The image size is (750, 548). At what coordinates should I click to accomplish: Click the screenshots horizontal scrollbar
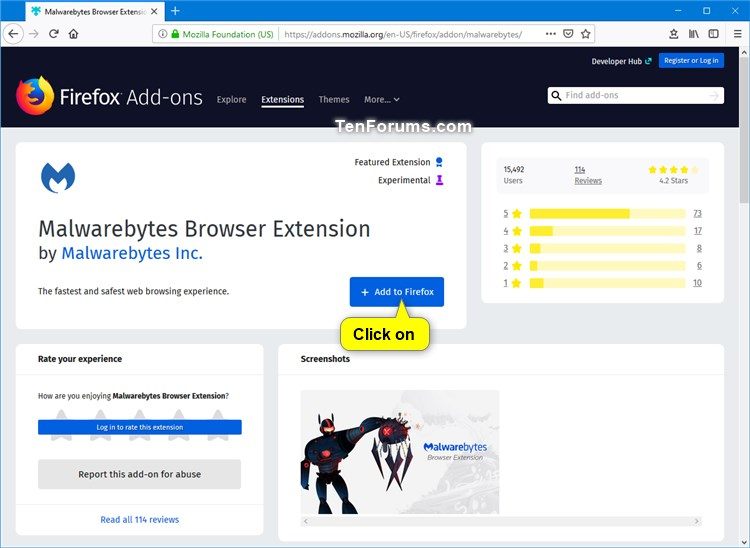point(501,521)
